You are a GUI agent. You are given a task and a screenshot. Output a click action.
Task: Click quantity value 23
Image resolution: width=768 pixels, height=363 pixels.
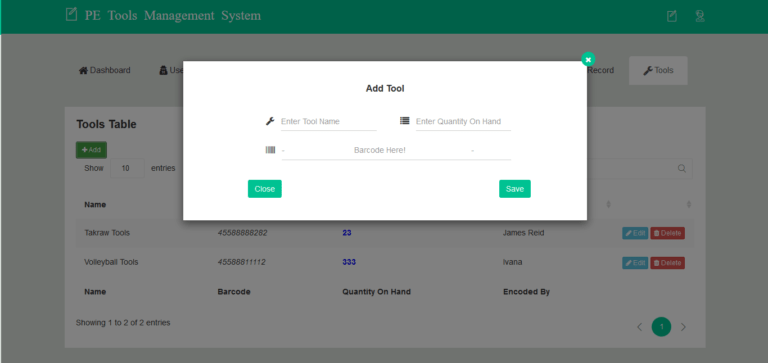point(347,233)
